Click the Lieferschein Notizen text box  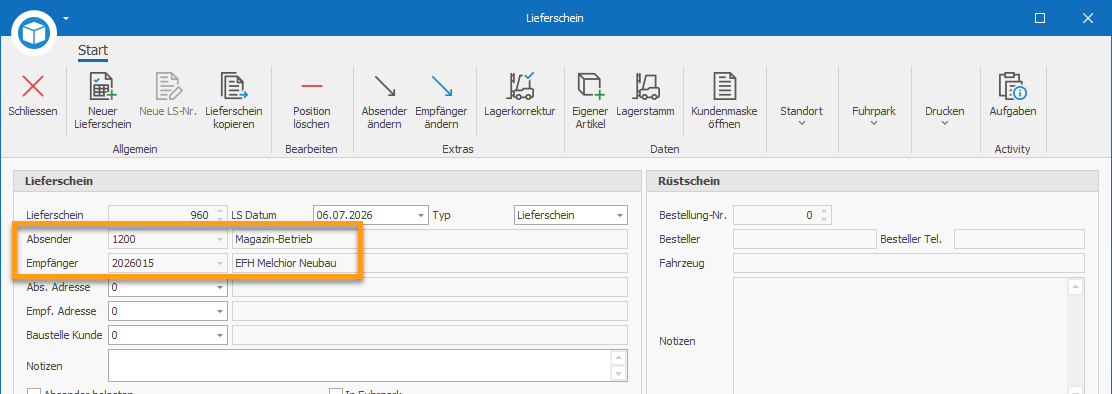pos(367,366)
